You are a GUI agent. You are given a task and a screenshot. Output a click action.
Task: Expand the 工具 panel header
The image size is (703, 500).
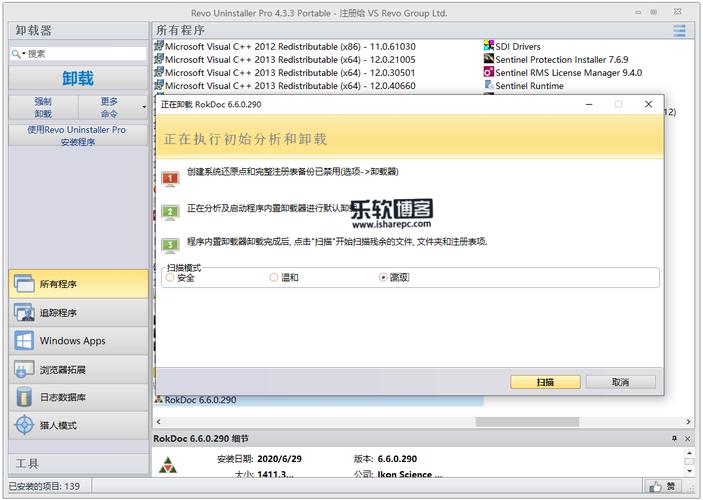click(x=78, y=464)
